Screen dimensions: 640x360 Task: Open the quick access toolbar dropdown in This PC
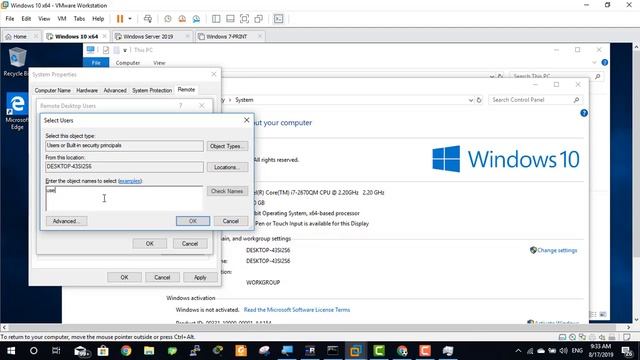[125, 50]
